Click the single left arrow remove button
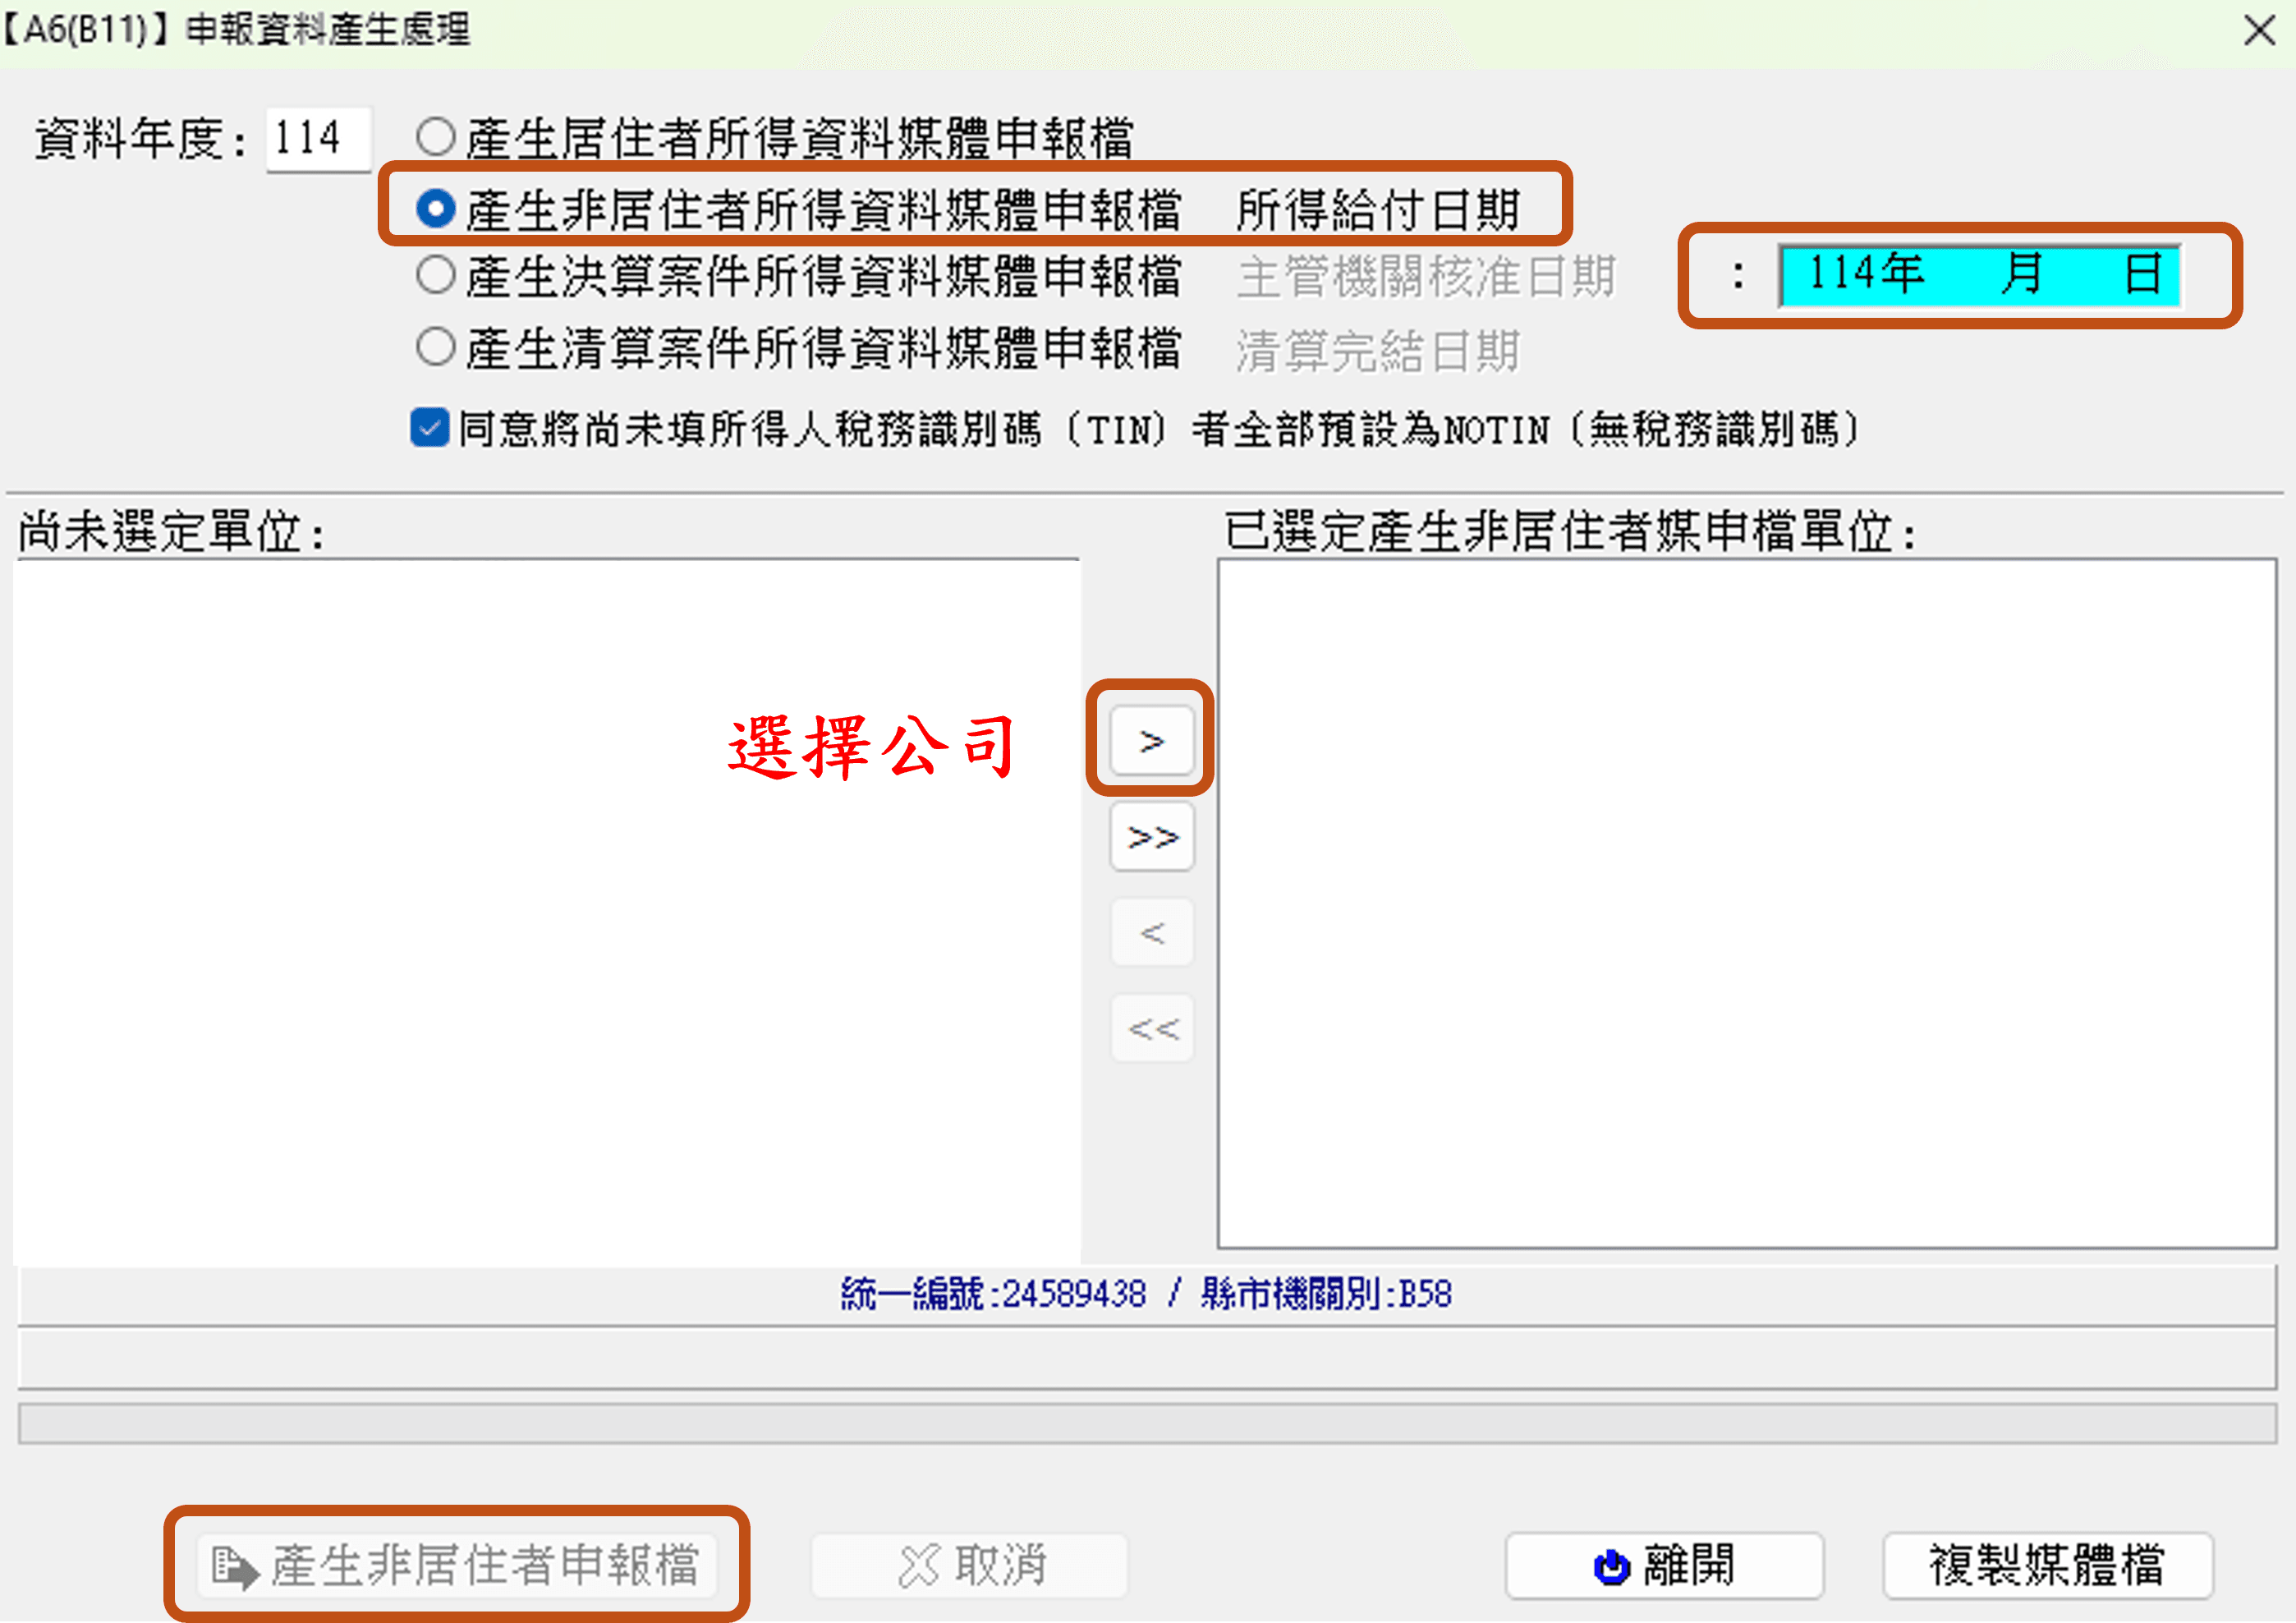 click(x=1151, y=932)
